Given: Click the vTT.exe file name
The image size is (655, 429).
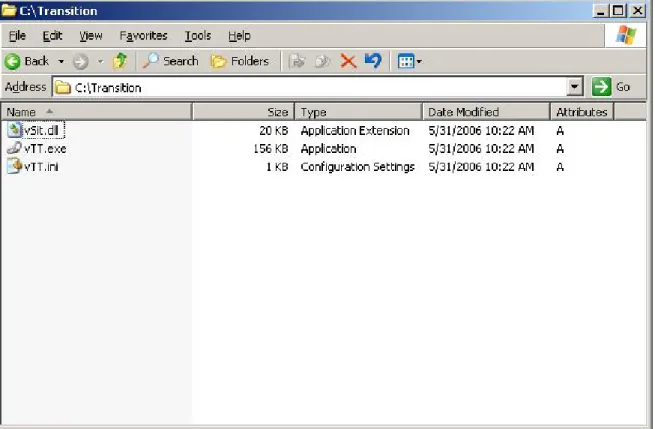Looking at the screenshot, I should 45,149.
